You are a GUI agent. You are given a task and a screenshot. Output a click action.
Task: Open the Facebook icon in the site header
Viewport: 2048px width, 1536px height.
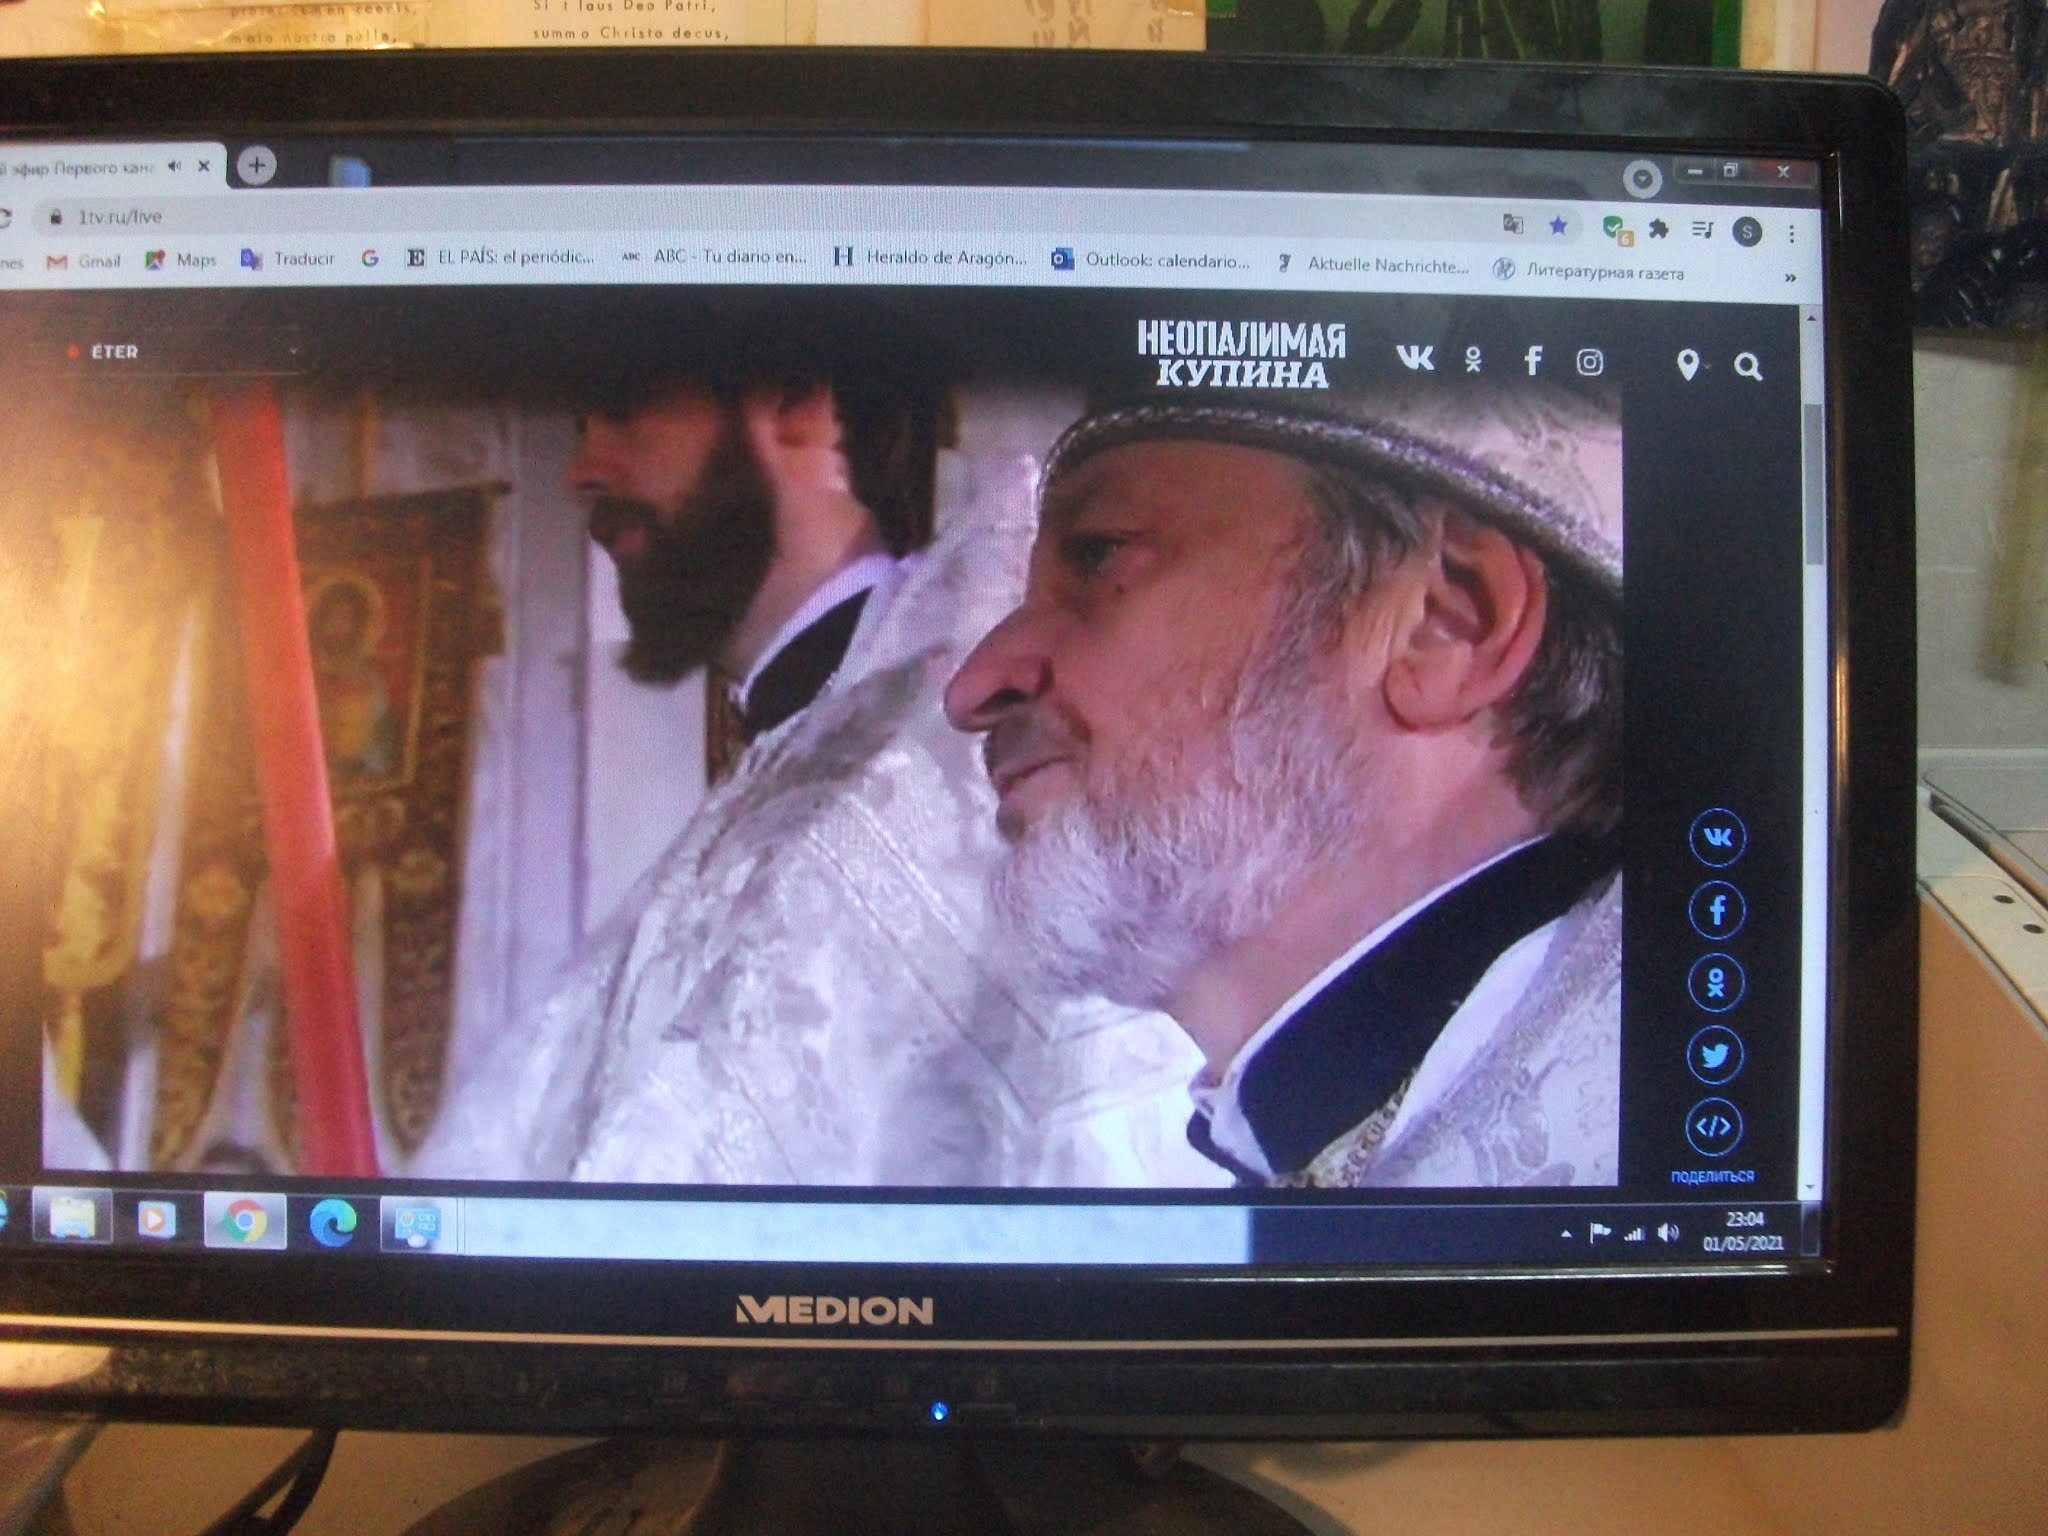(x=1532, y=361)
